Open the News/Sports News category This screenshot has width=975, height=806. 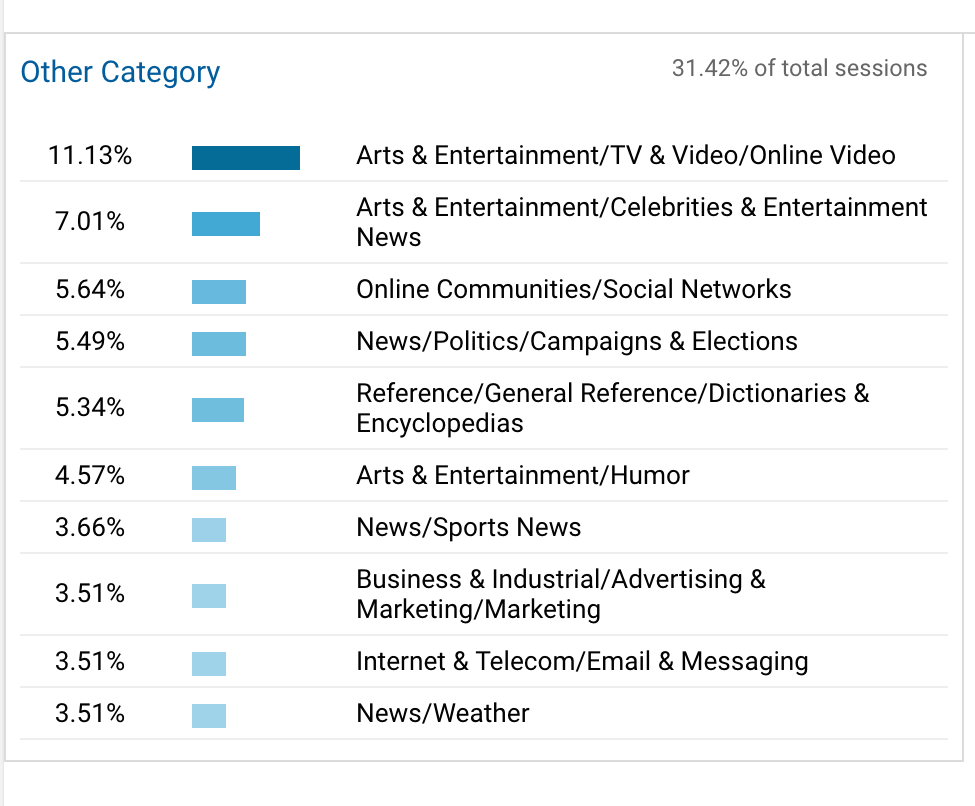pos(468,528)
